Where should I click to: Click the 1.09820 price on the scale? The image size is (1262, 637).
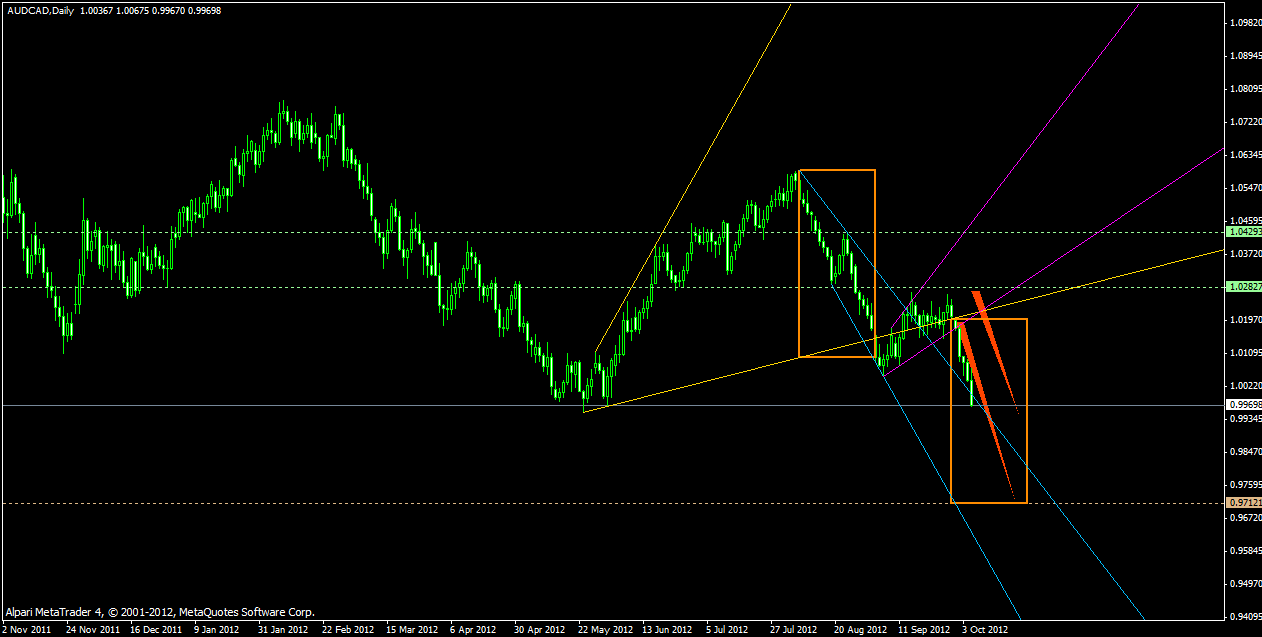point(1243,22)
